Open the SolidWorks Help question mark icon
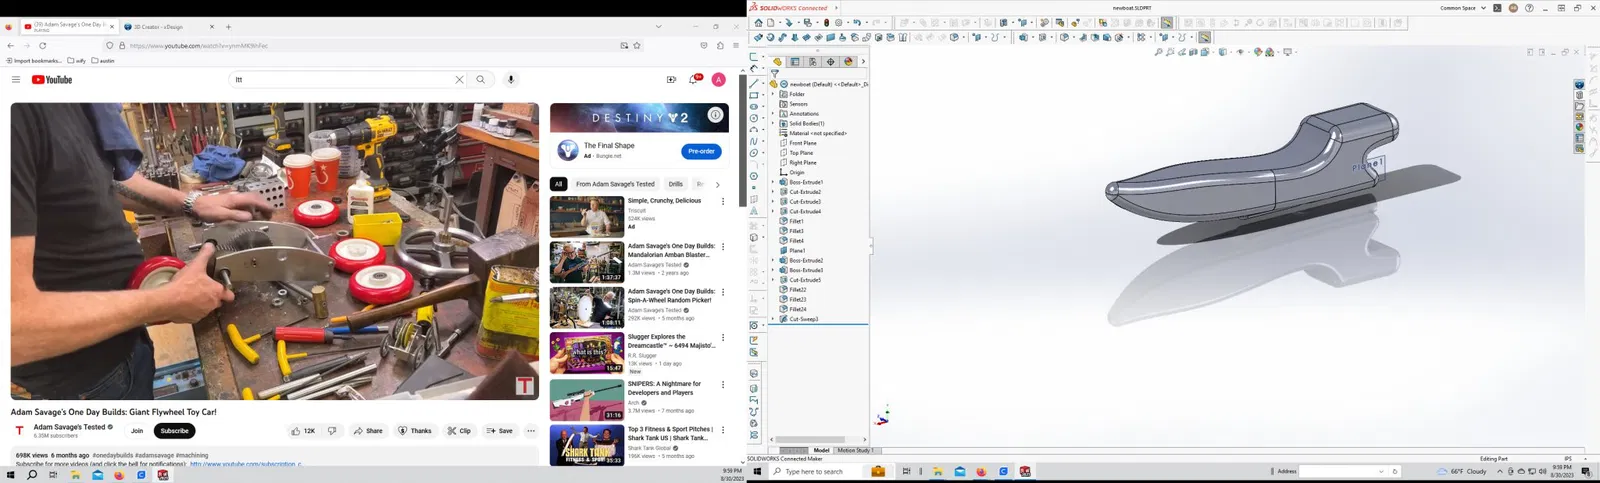1600x483 pixels. click(x=1529, y=8)
